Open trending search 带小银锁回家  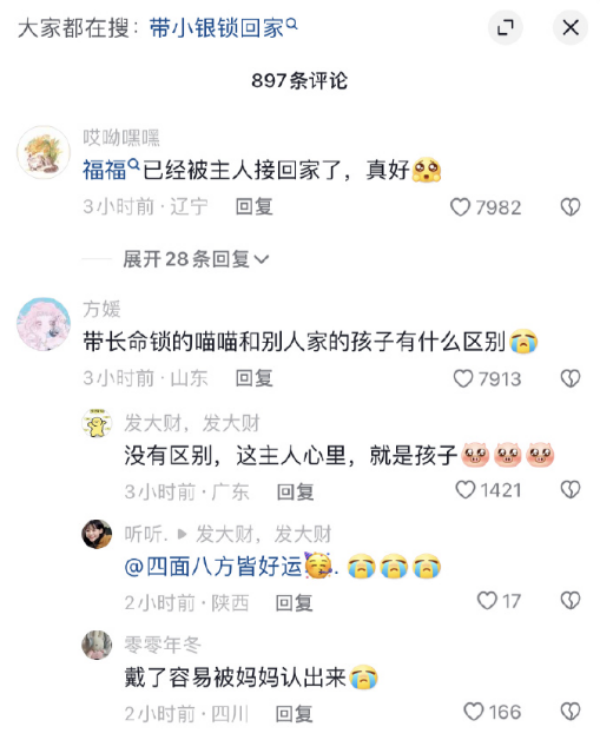pos(223,28)
